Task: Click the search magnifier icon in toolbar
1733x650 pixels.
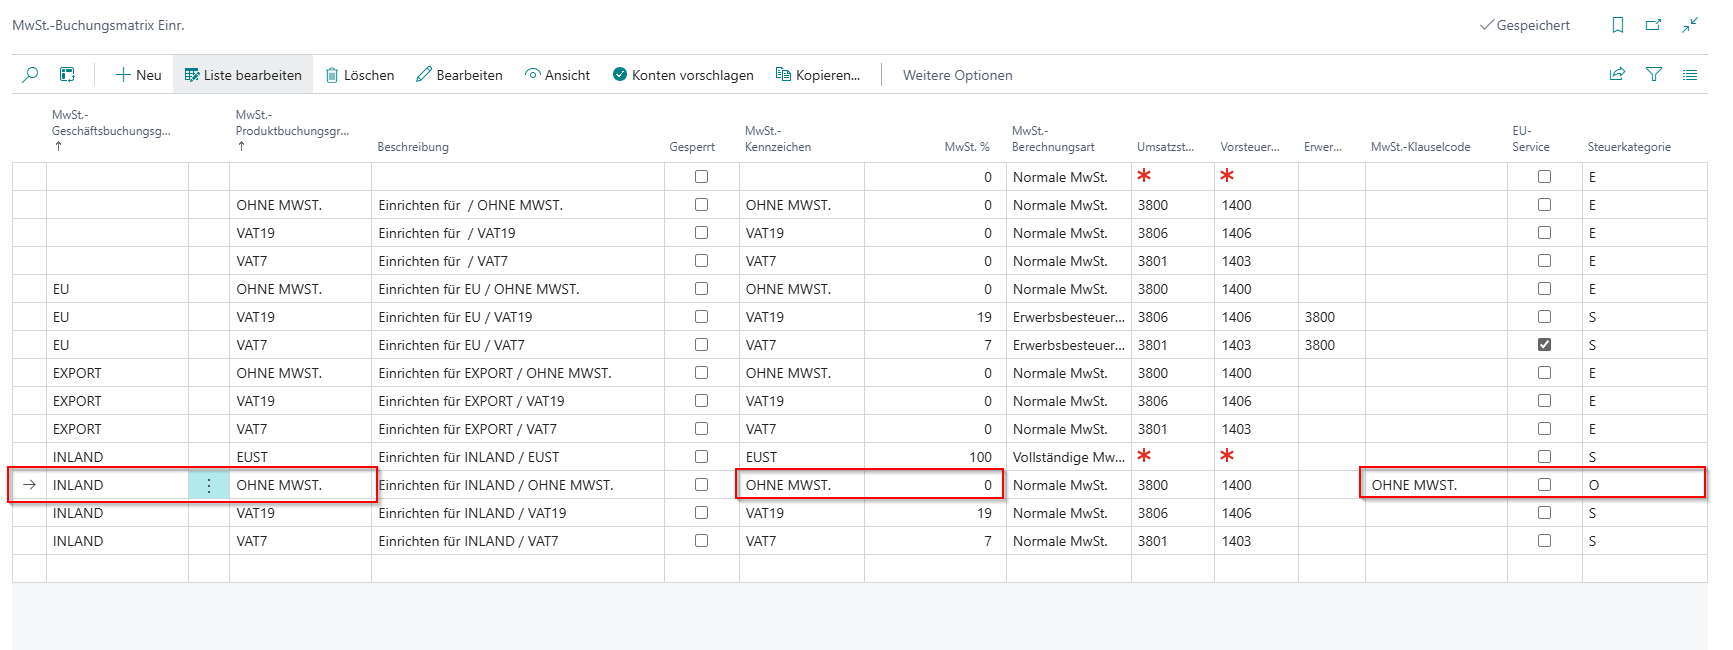Action: click(x=30, y=75)
